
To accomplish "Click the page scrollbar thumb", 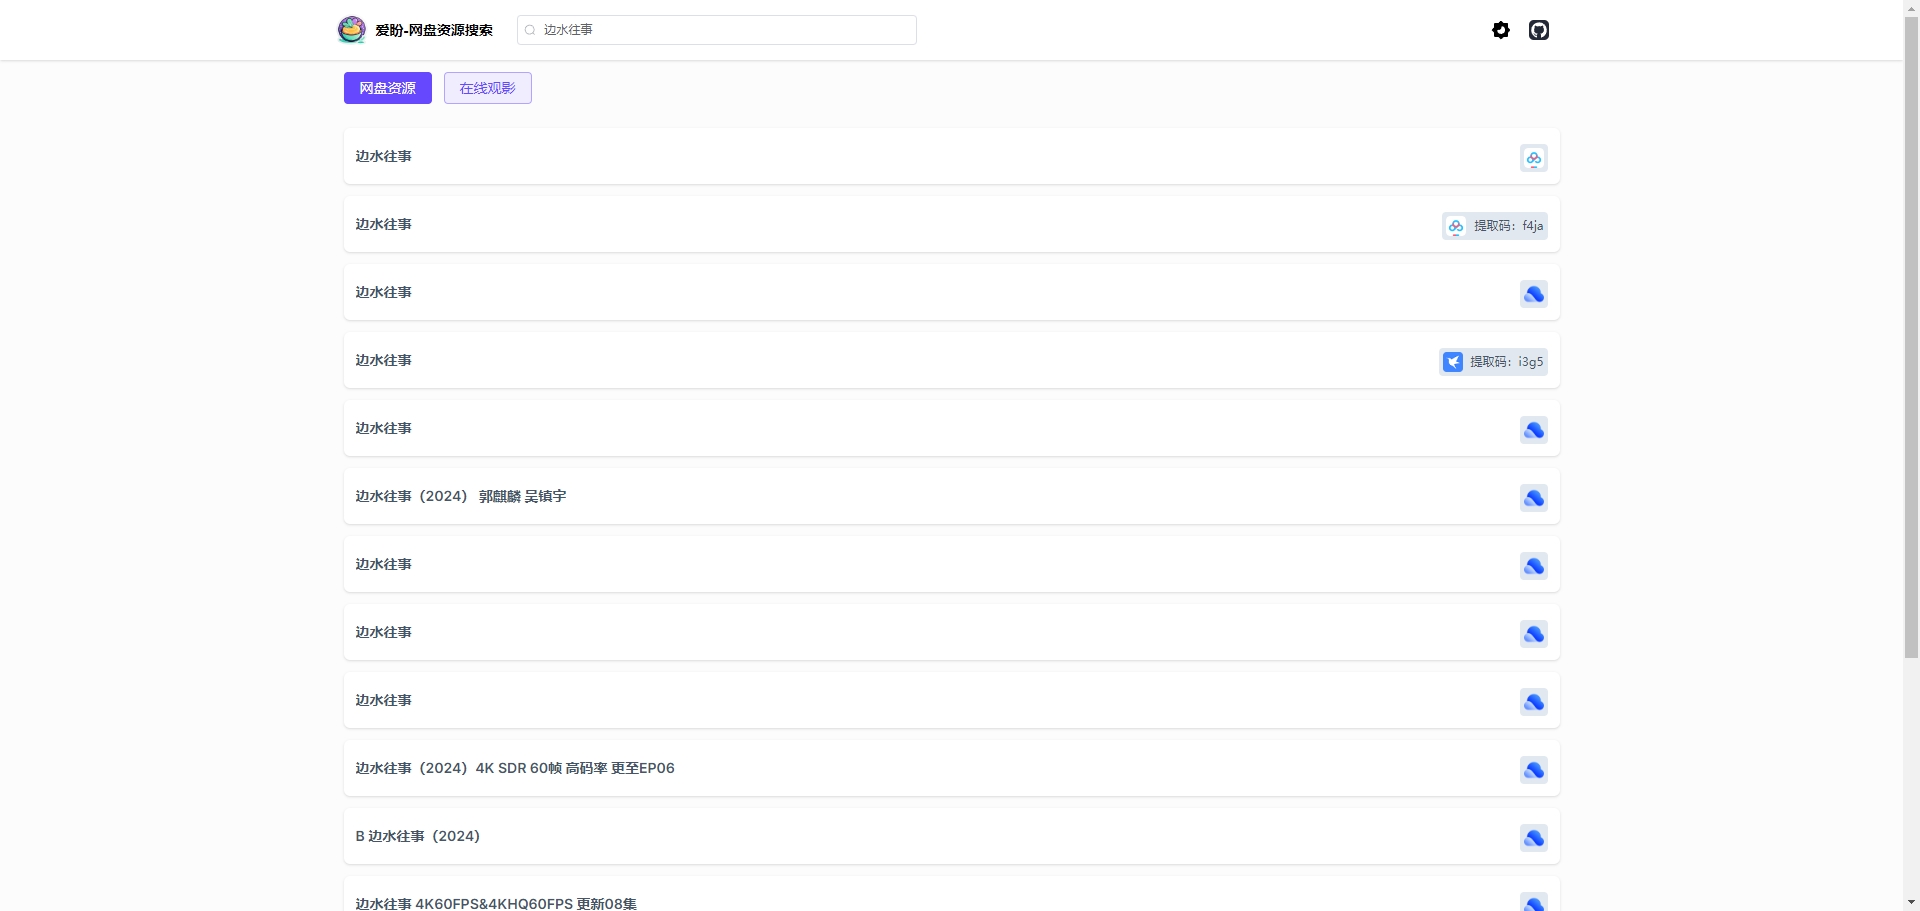I will 1911,337.
